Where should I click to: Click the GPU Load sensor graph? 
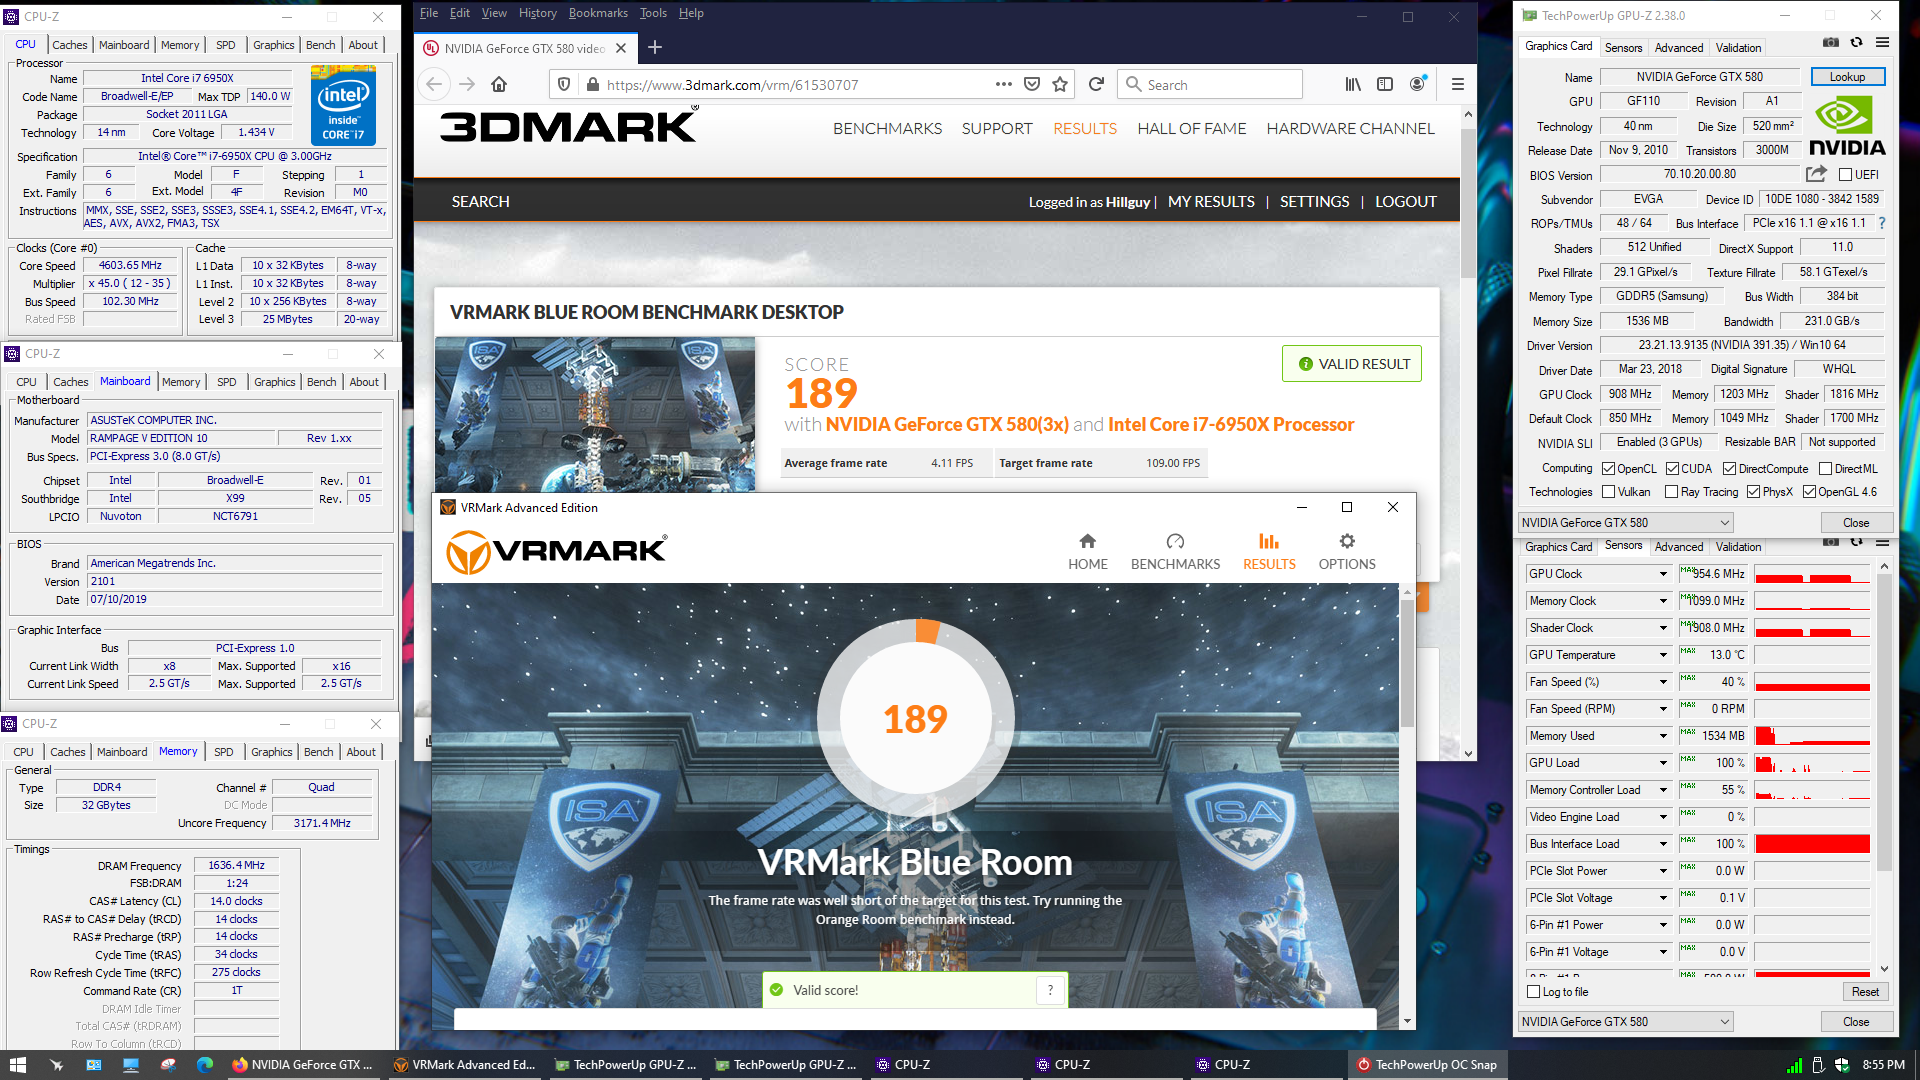coord(1812,763)
